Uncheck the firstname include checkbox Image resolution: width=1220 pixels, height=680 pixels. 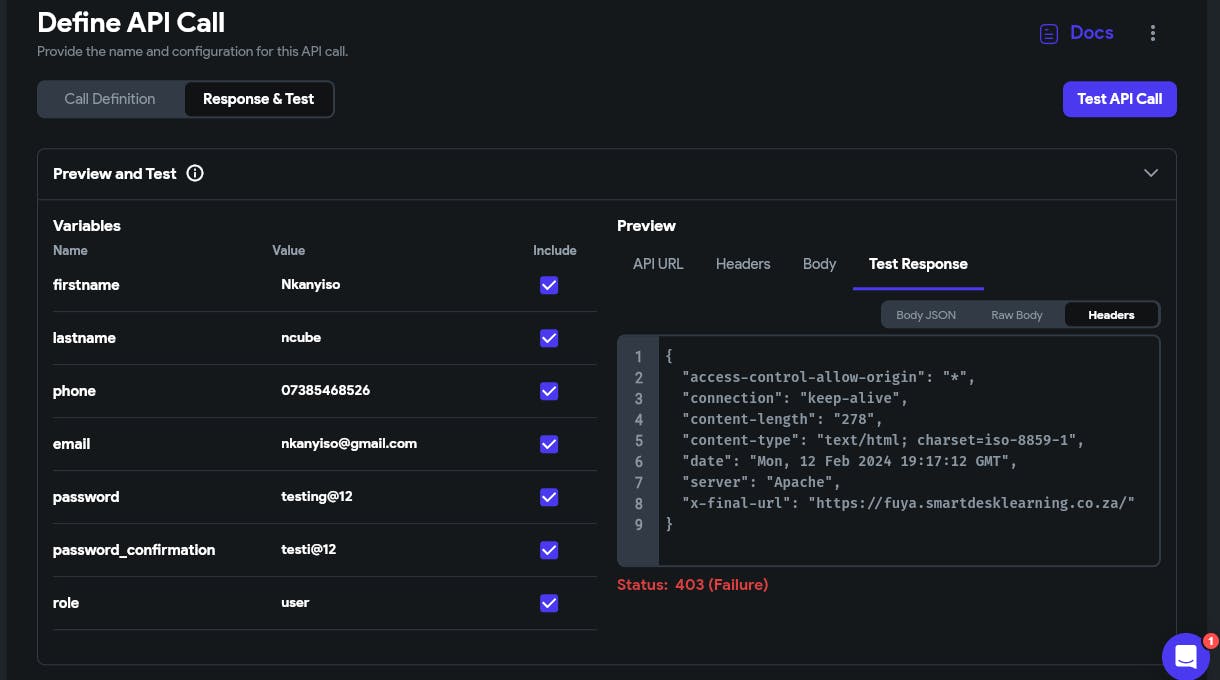tap(549, 285)
